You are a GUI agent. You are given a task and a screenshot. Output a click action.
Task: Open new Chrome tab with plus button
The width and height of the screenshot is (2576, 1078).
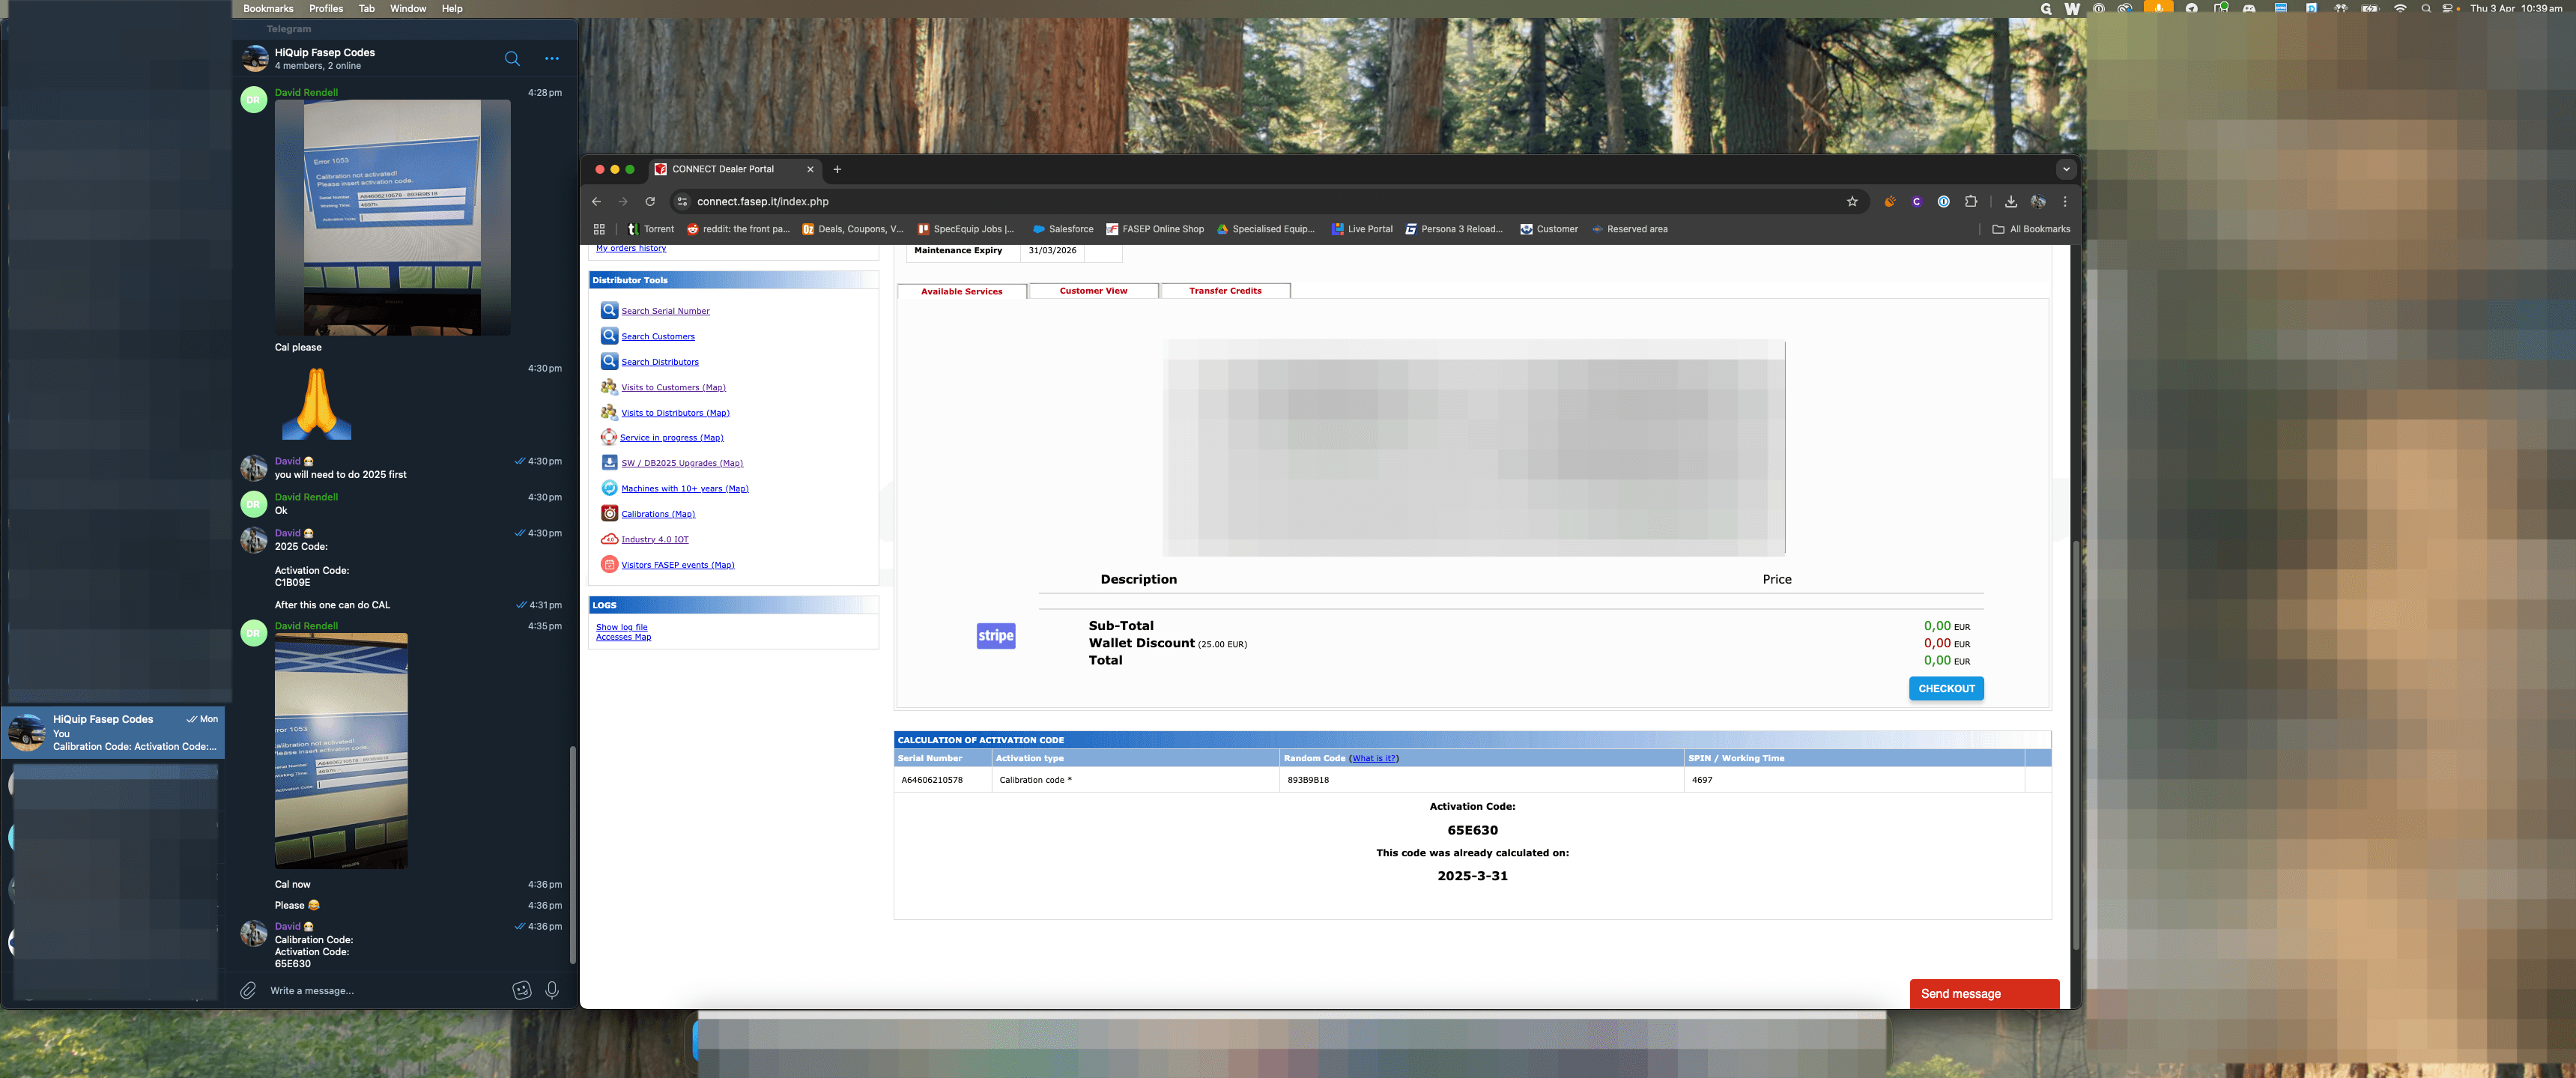(837, 169)
